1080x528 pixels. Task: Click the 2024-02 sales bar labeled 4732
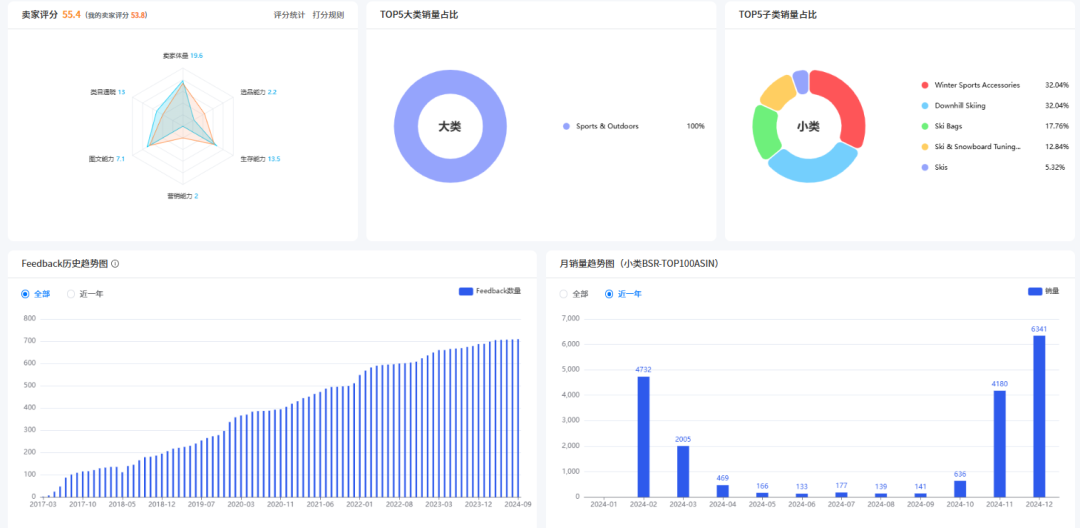pyautogui.click(x=643, y=436)
